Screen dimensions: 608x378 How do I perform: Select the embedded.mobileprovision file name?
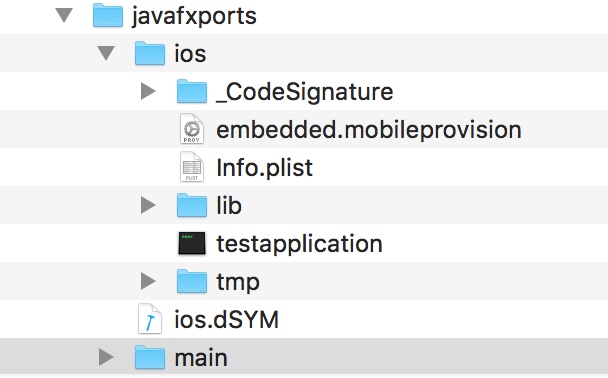tap(369, 129)
